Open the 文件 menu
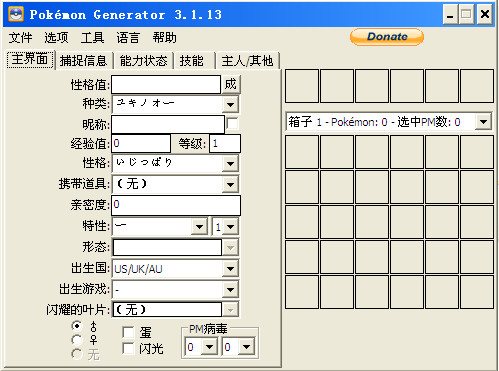The image size is (499, 371). pos(20,38)
